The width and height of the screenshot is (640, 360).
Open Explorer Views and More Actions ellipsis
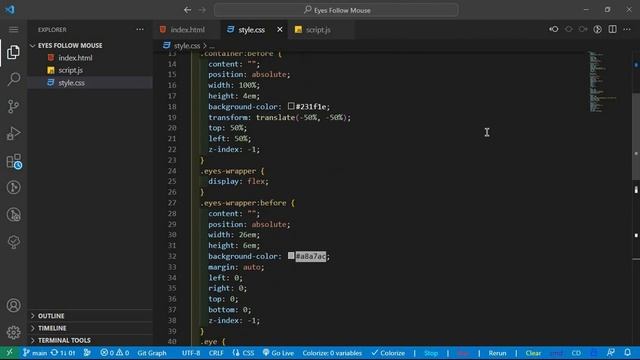click(x=140, y=29)
